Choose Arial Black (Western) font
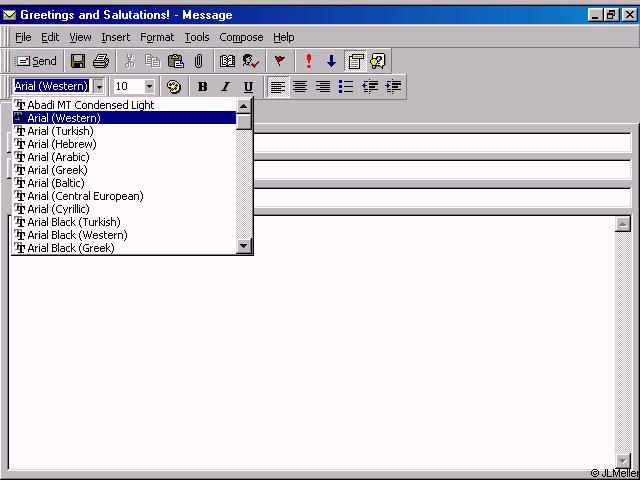Screen dimensions: 640x480 pos(124,235)
